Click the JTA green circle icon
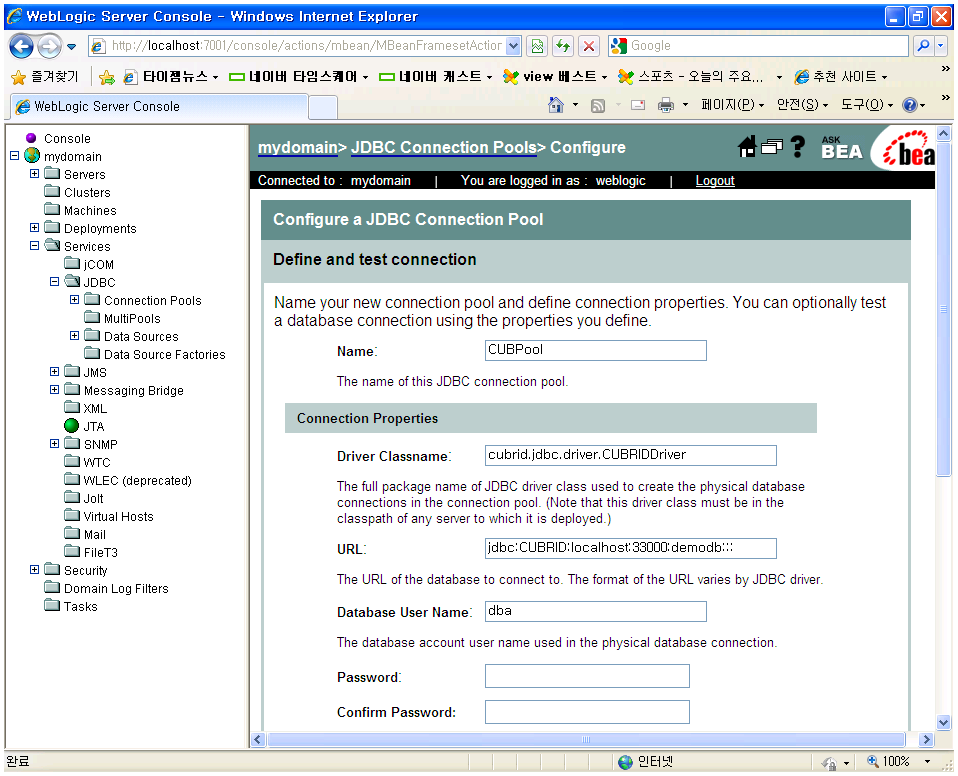 click(x=71, y=425)
